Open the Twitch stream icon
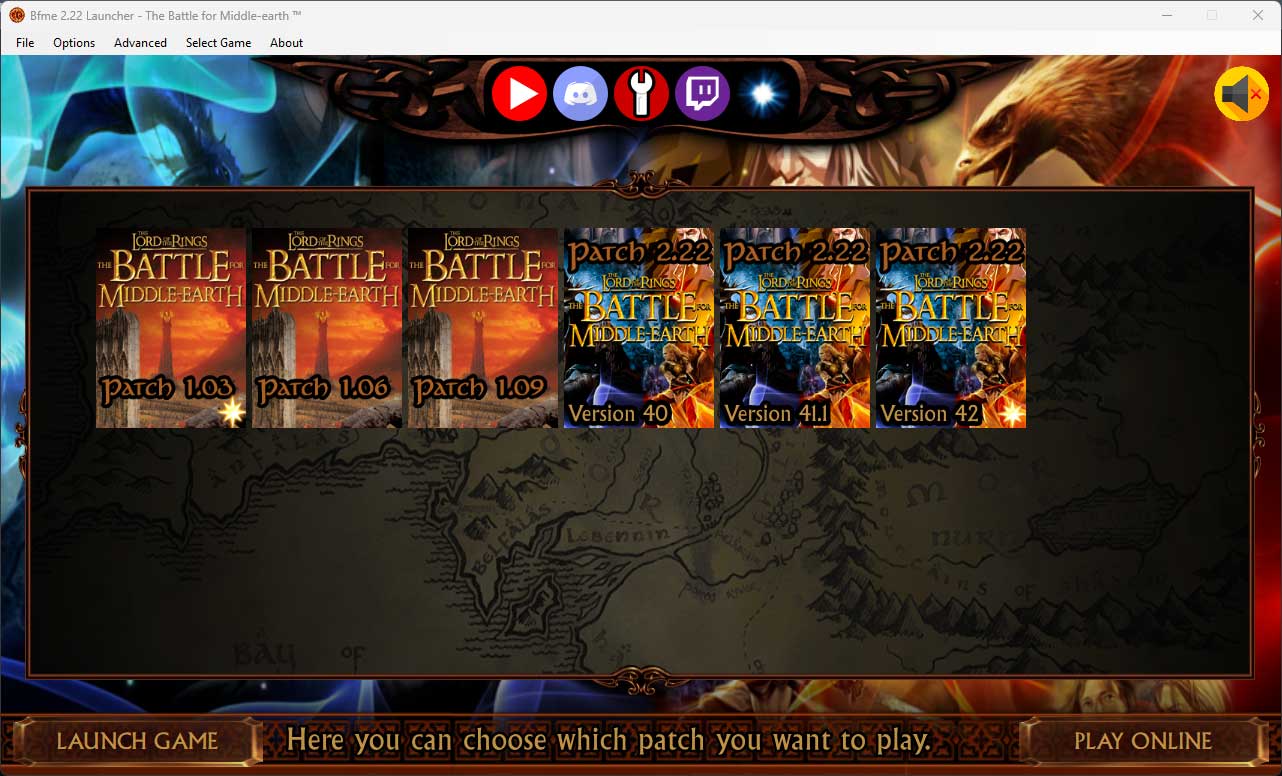The width and height of the screenshot is (1282, 776). (702, 94)
